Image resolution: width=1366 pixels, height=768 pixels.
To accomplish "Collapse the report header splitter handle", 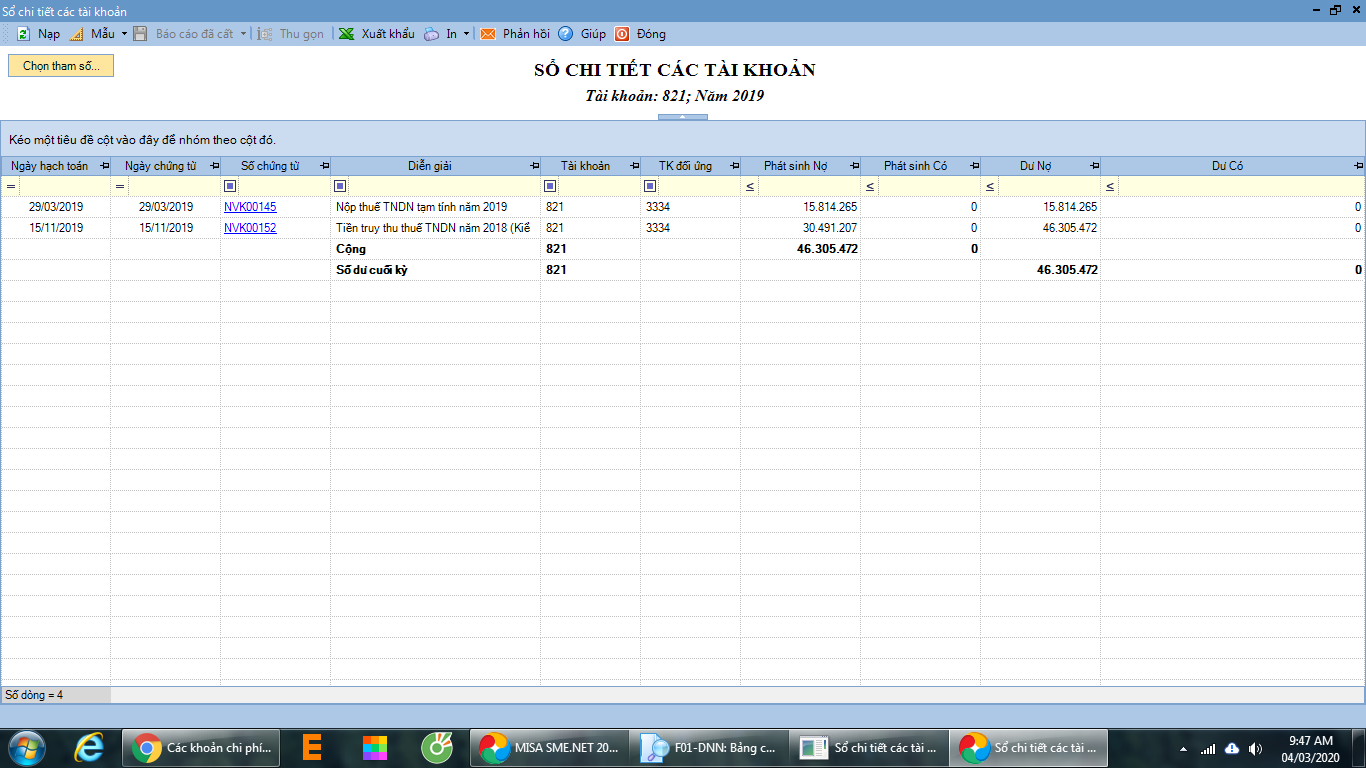I will (682, 117).
